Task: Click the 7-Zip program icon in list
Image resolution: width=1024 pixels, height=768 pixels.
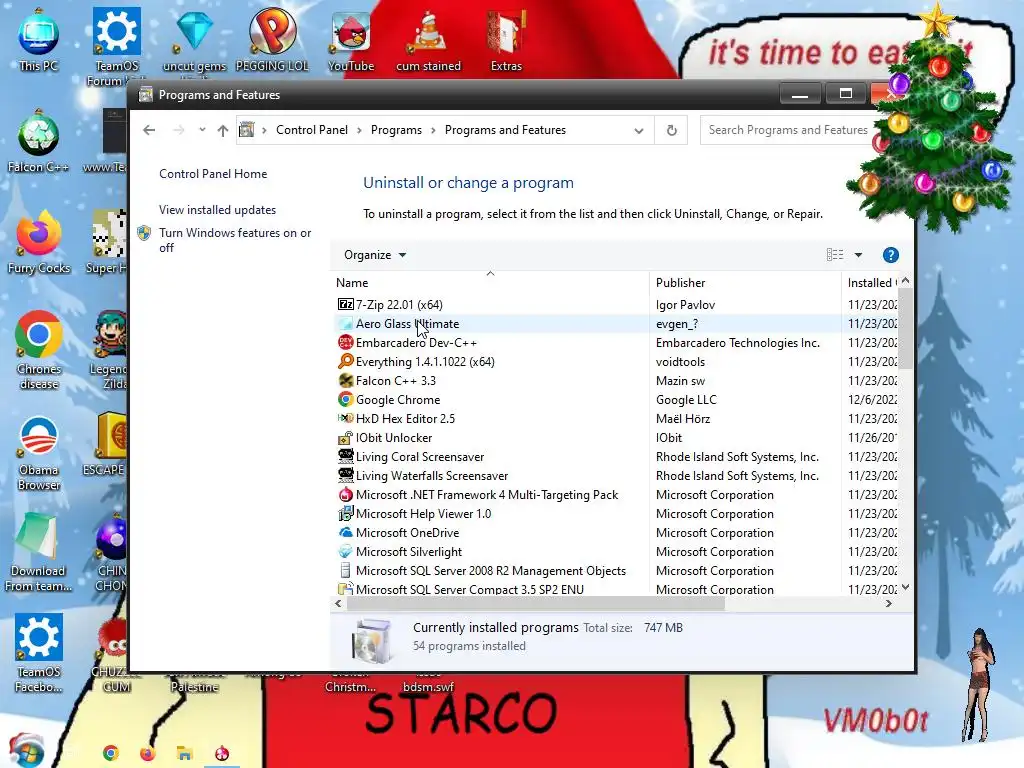Action: 345,304
